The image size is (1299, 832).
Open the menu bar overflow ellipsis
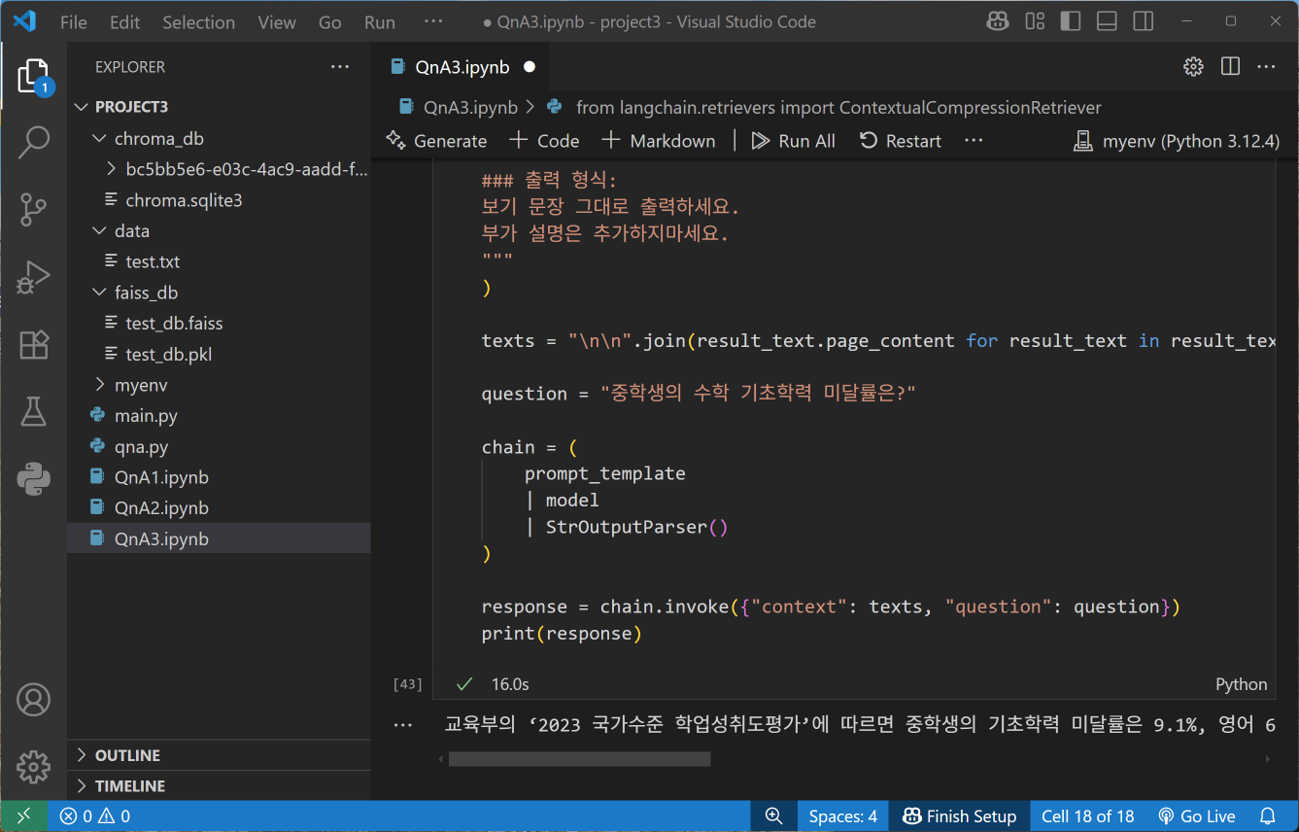(x=433, y=22)
